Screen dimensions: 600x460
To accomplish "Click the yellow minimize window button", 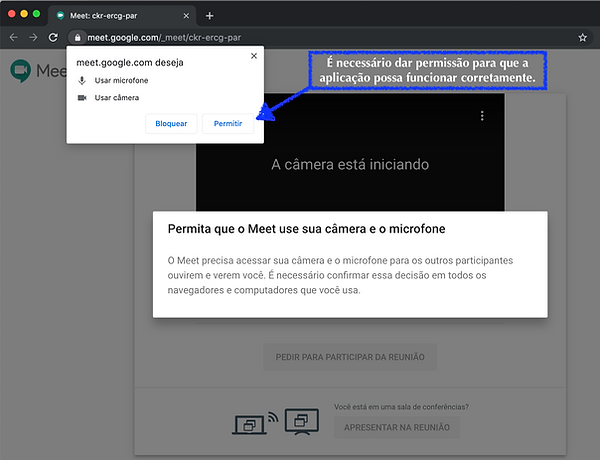I will point(24,14).
